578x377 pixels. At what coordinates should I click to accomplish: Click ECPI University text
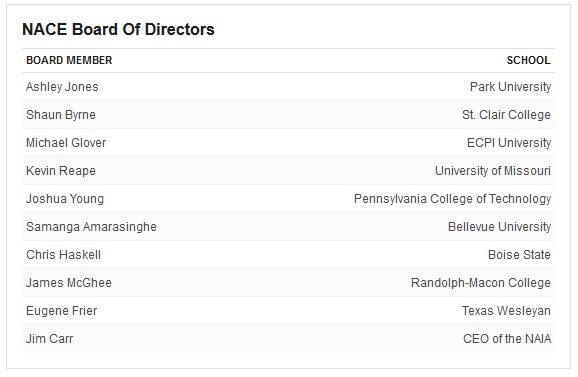pyautogui.click(x=509, y=143)
